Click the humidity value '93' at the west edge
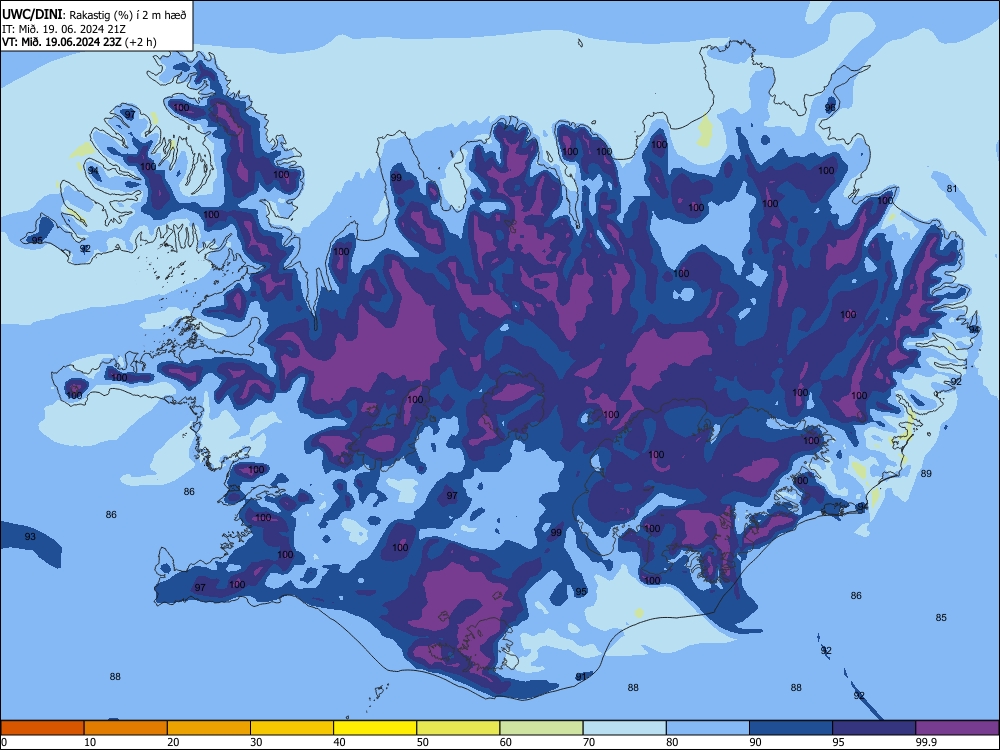Image resolution: width=1000 pixels, height=750 pixels. coord(30,536)
